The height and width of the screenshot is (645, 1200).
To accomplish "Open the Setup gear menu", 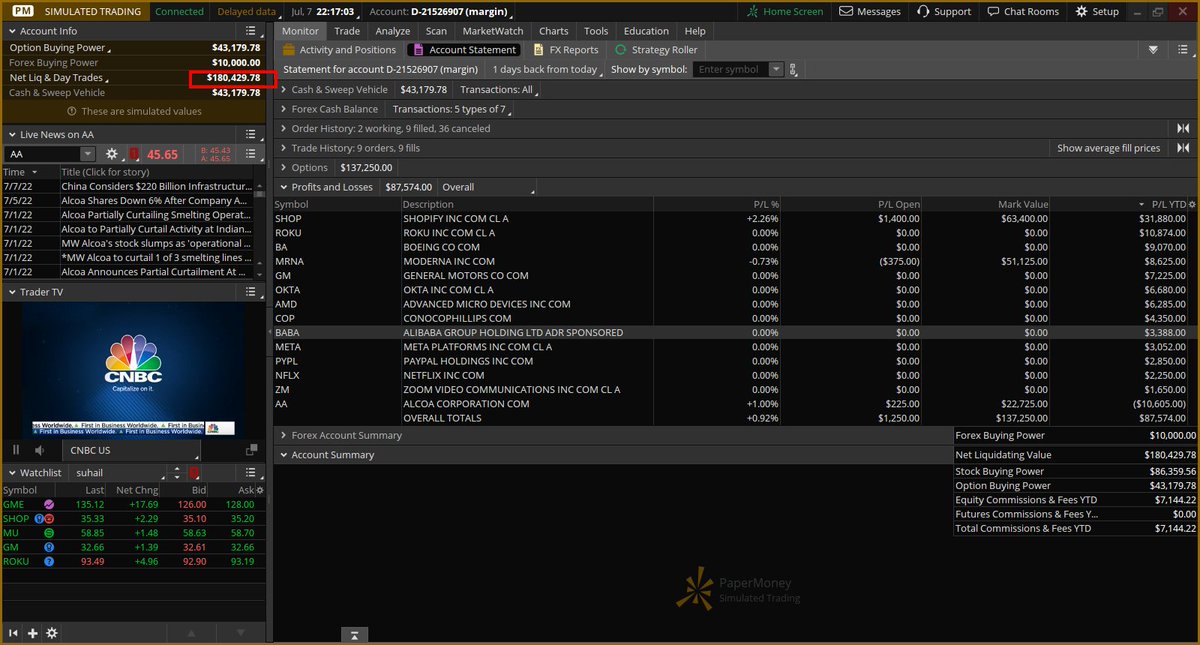I will pyautogui.click(x=1098, y=11).
